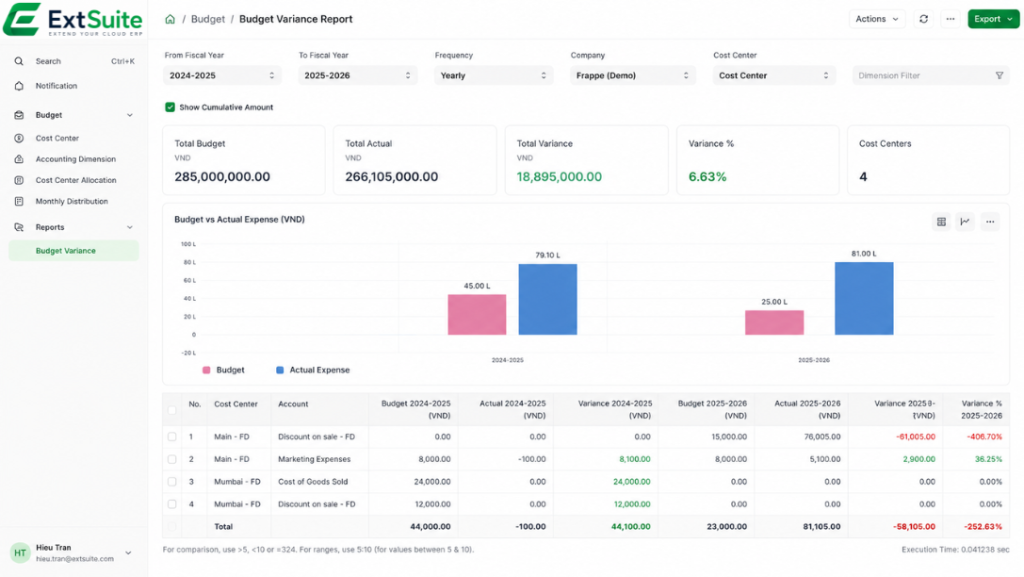Switch chart to line graph icon
This screenshot has height=577, width=1024.
965,222
